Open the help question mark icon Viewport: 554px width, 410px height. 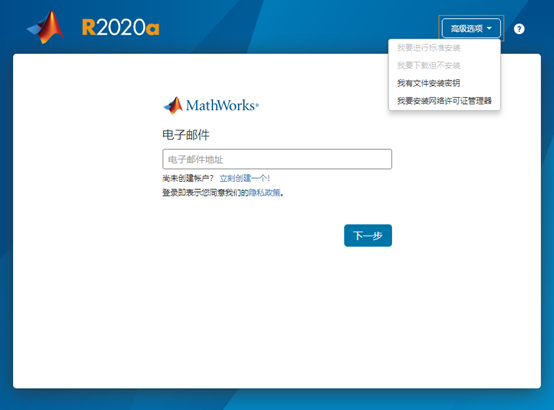click(519, 29)
